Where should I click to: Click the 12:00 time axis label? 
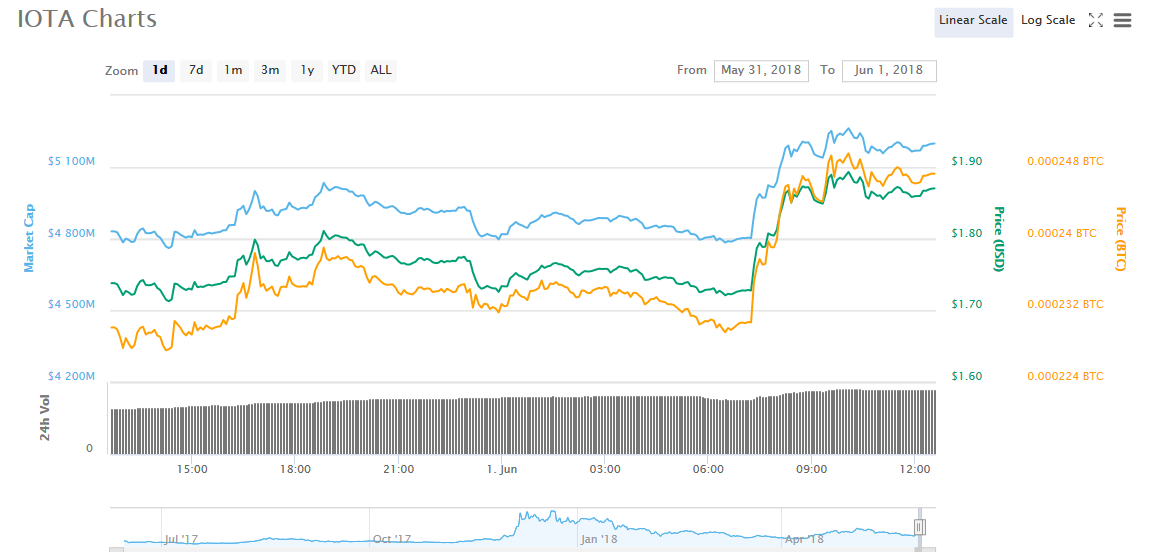pos(915,468)
